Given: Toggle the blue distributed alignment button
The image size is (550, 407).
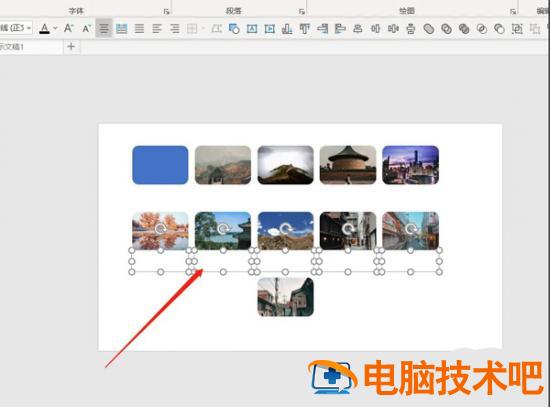Looking at the screenshot, I should (121, 28).
